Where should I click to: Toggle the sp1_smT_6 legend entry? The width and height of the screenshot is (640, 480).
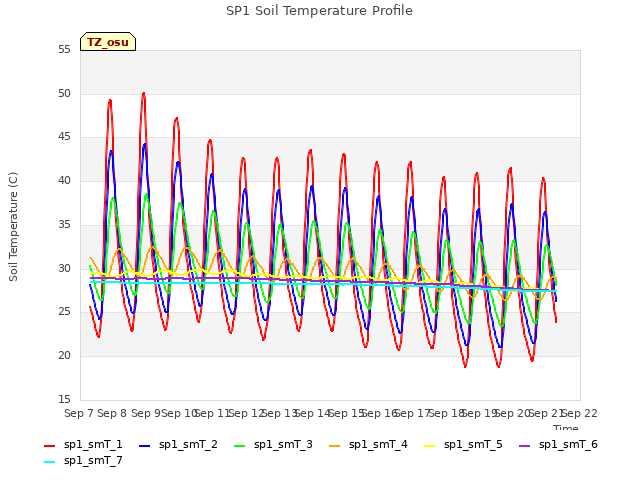558,444
